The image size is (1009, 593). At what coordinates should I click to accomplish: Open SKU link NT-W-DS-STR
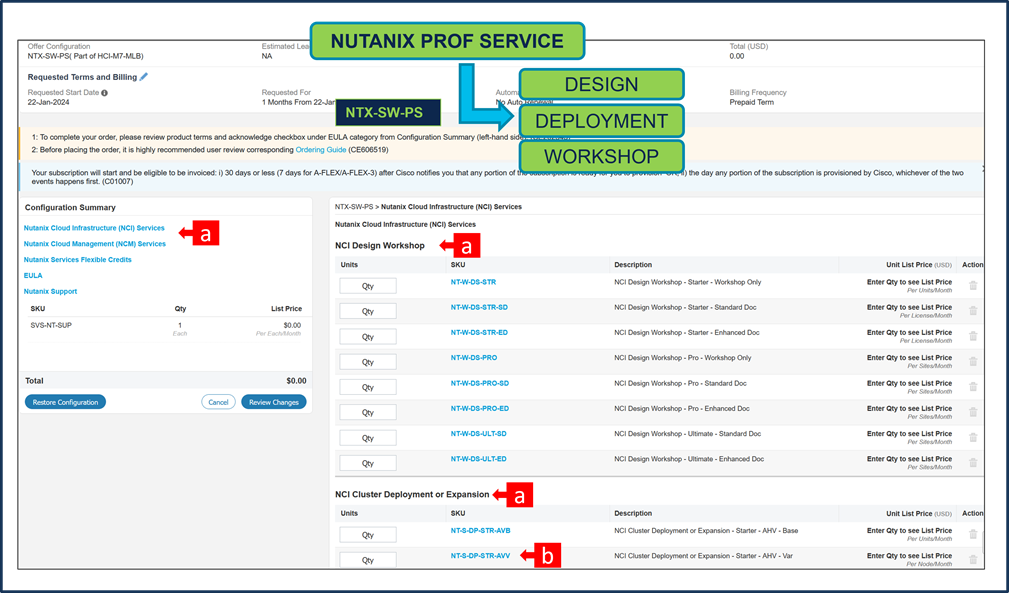coord(473,282)
